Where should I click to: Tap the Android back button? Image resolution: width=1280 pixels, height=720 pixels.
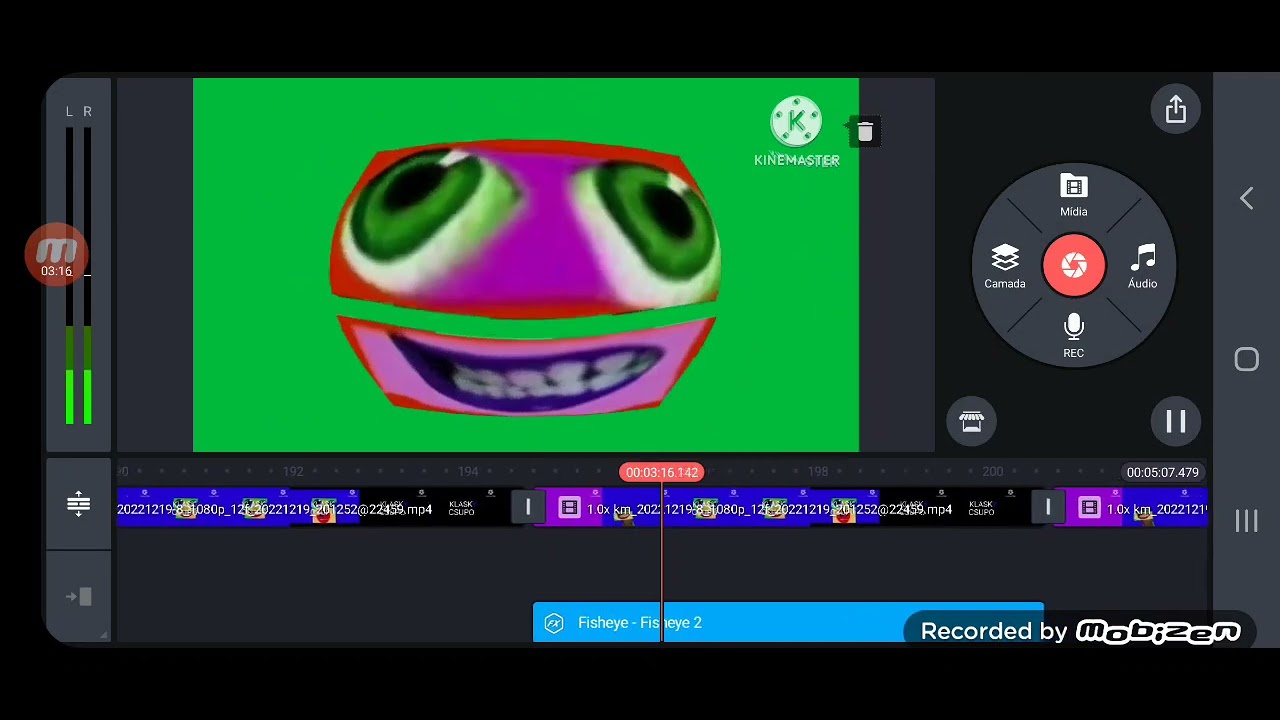tap(1246, 199)
